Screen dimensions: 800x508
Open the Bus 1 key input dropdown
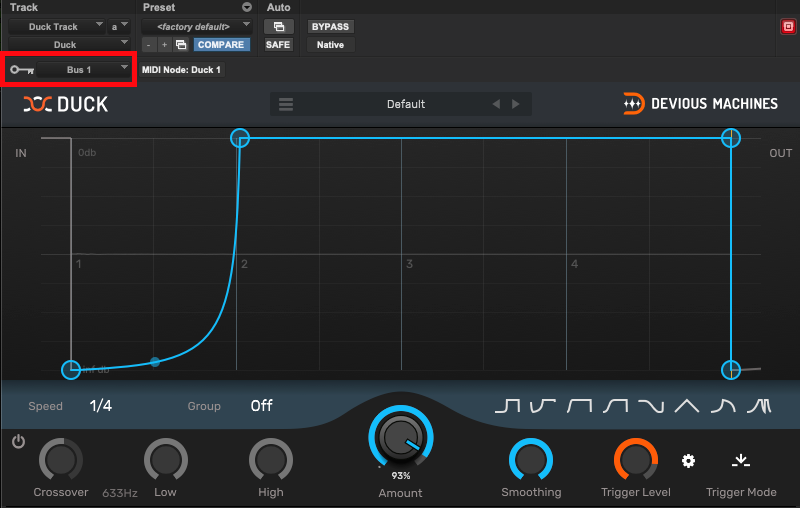pyautogui.click(x=84, y=70)
